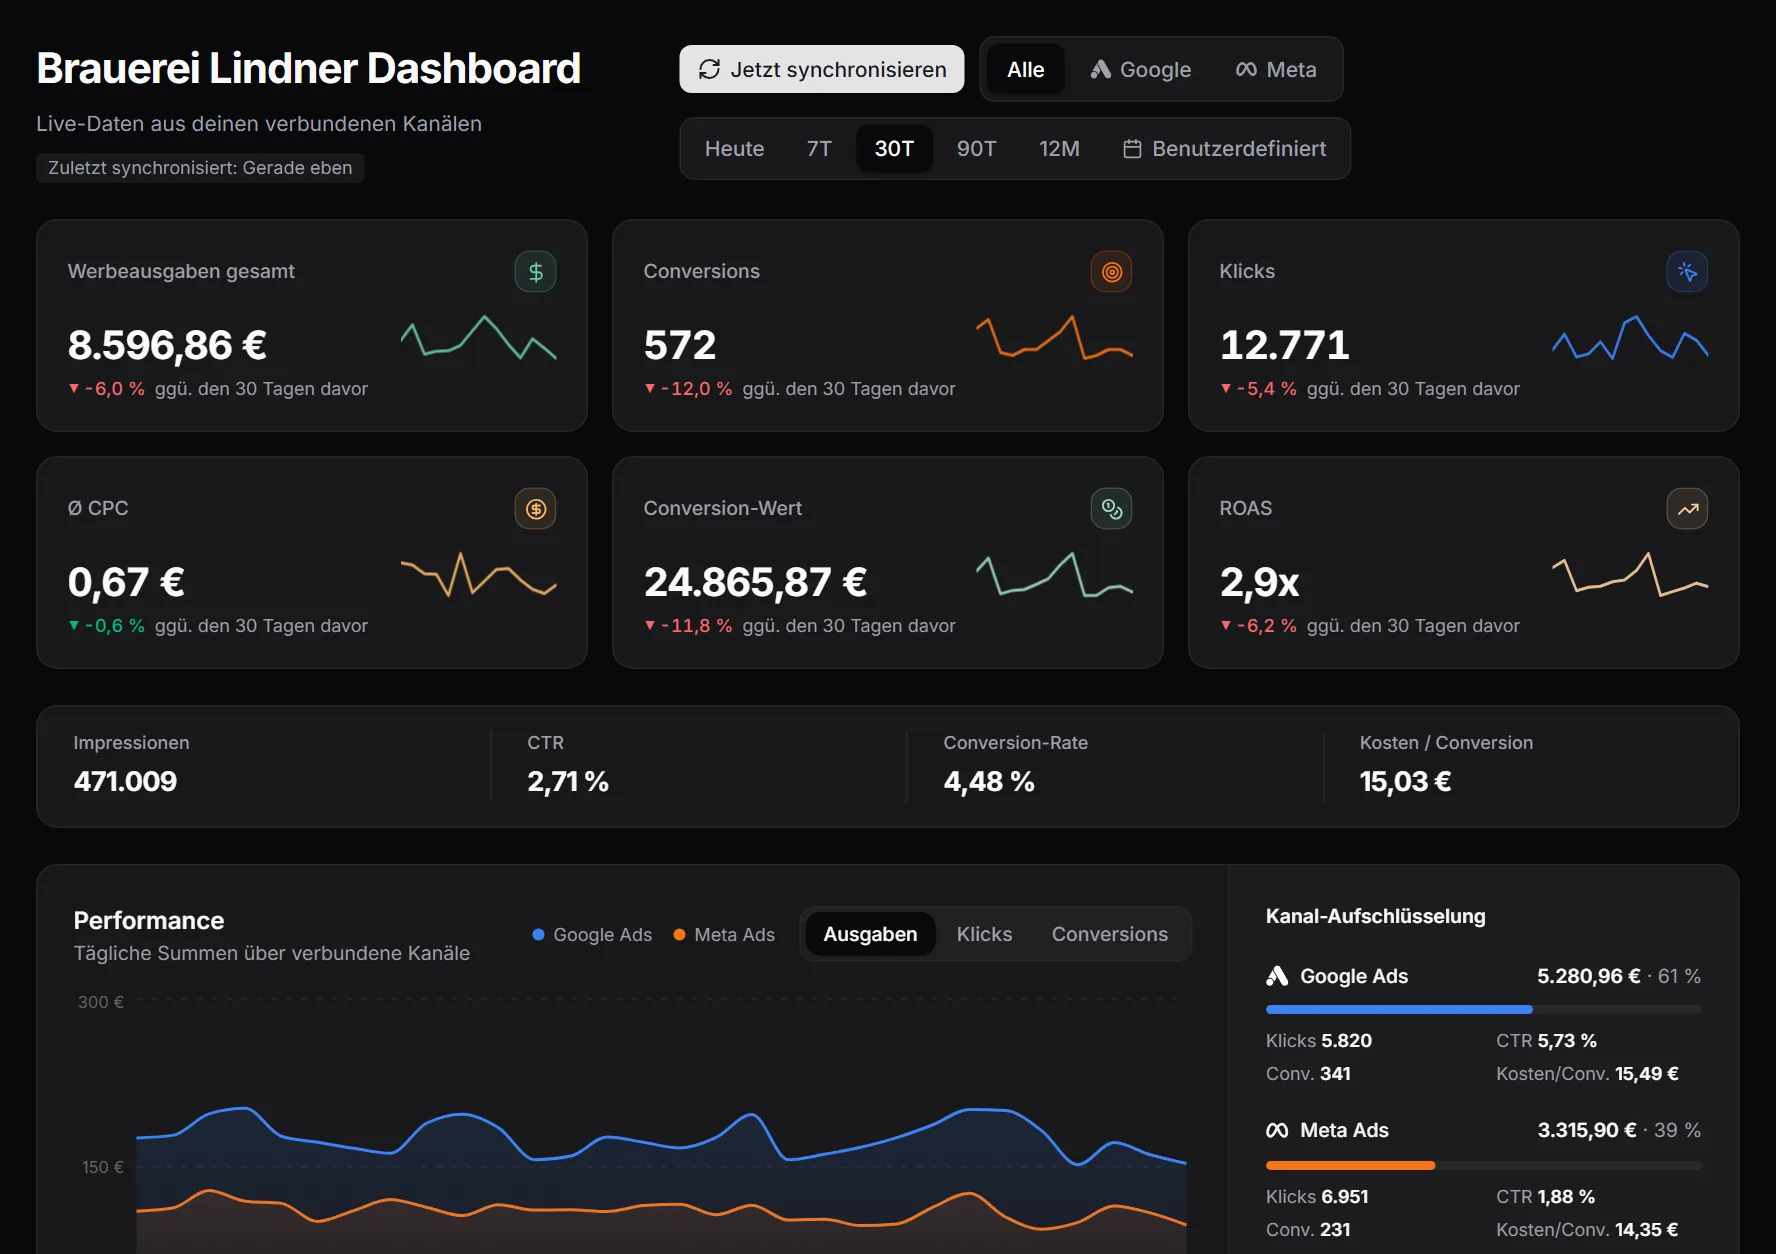Toggle Meta Ads legend entry
Viewport: 1776px width, 1254px height.
pos(724,935)
